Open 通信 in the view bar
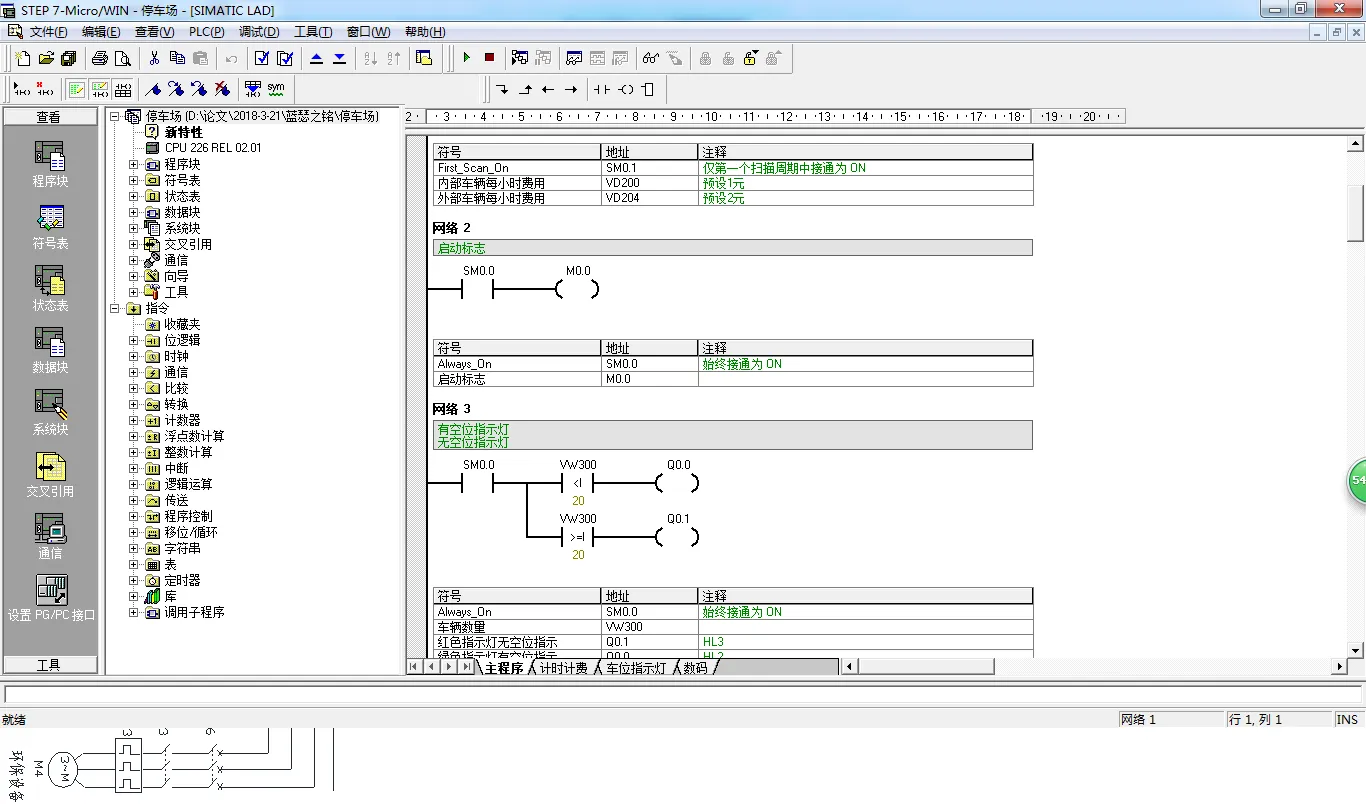Image resolution: width=1366 pixels, height=804 pixels. tap(50, 536)
